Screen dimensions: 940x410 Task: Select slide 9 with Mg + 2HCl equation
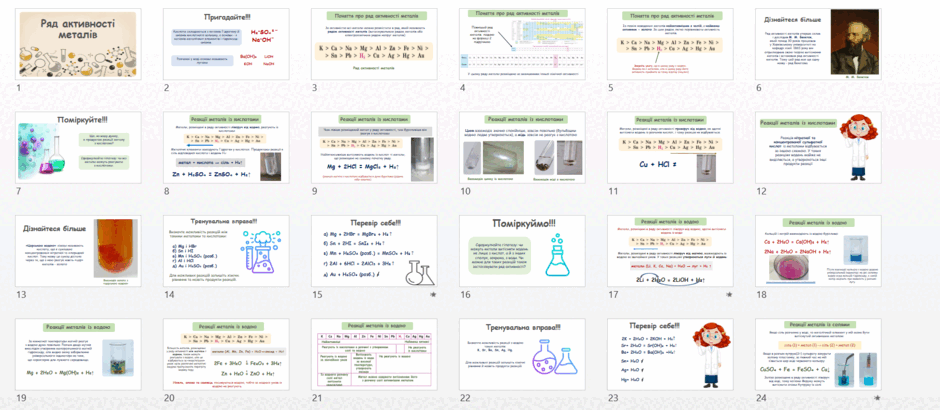(374, 147)
